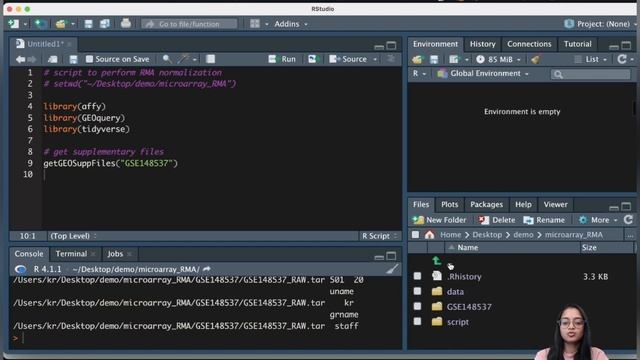Save the Untitled1 script
The width and height of the screenshot is (640, 360).
click(x=73, y=60)
